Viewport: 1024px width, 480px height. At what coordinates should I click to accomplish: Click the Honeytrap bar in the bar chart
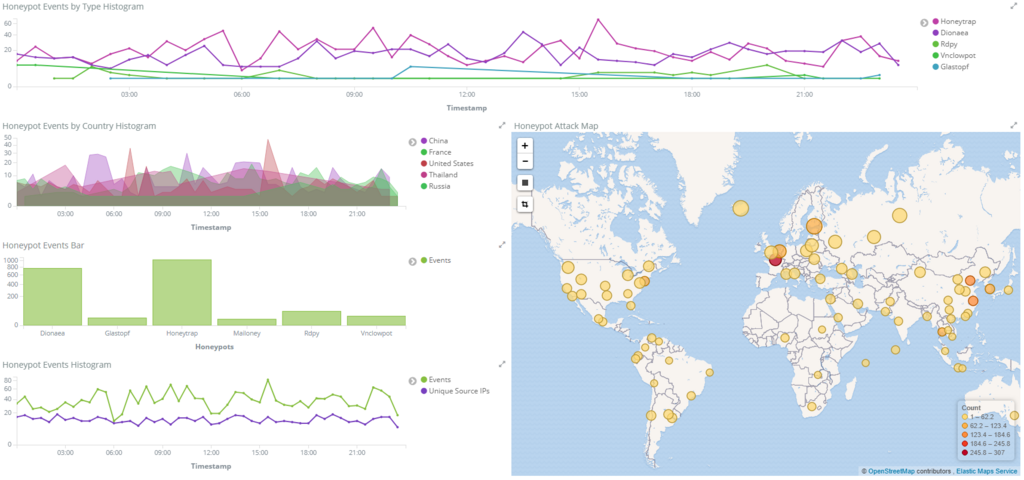point(182,293)
